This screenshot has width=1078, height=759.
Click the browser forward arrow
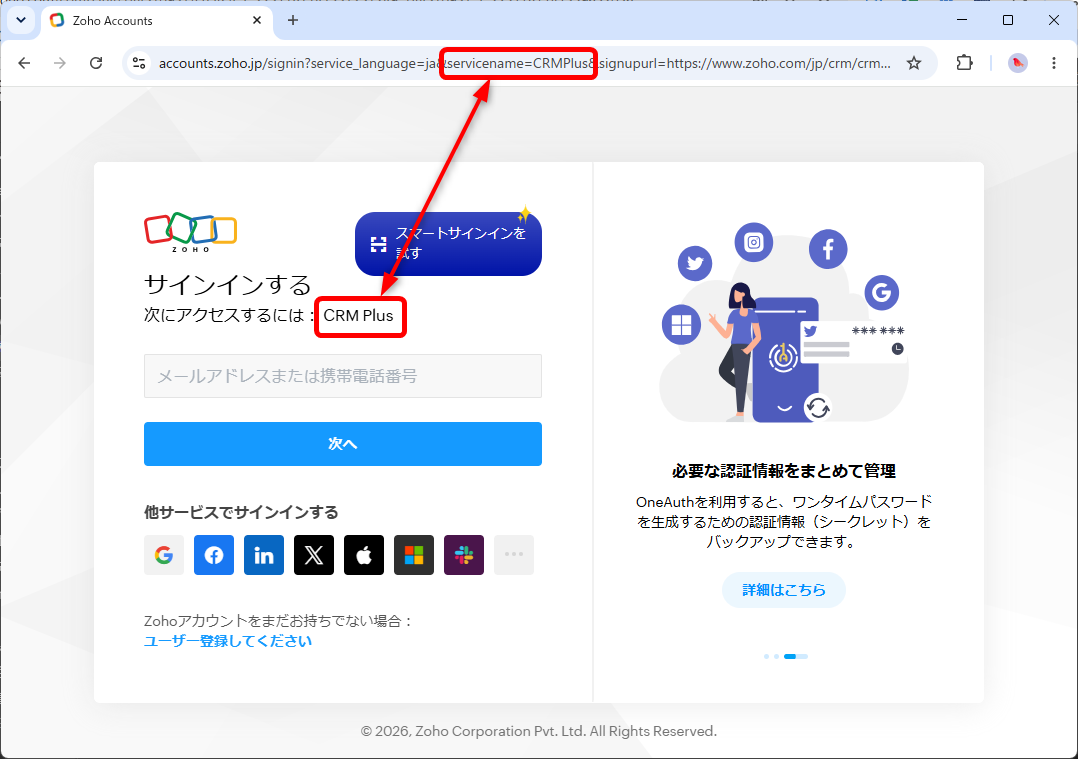[60, 63]
